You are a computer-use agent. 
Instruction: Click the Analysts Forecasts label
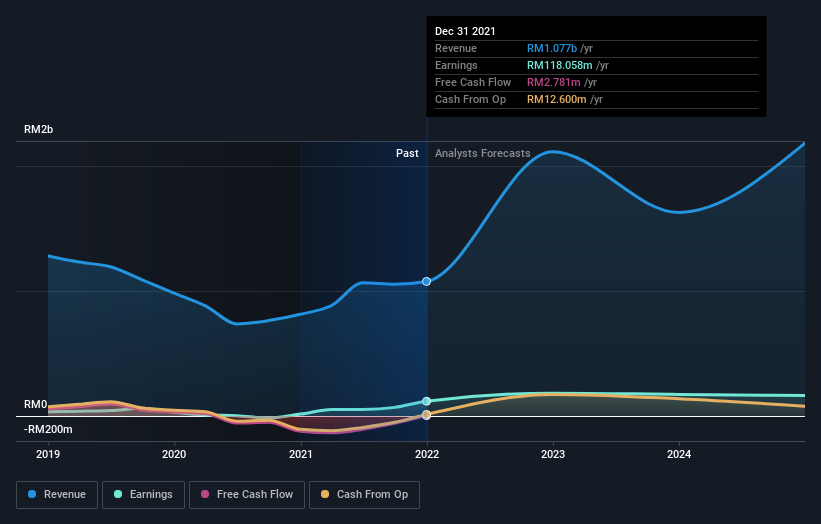tap(482, 153)
